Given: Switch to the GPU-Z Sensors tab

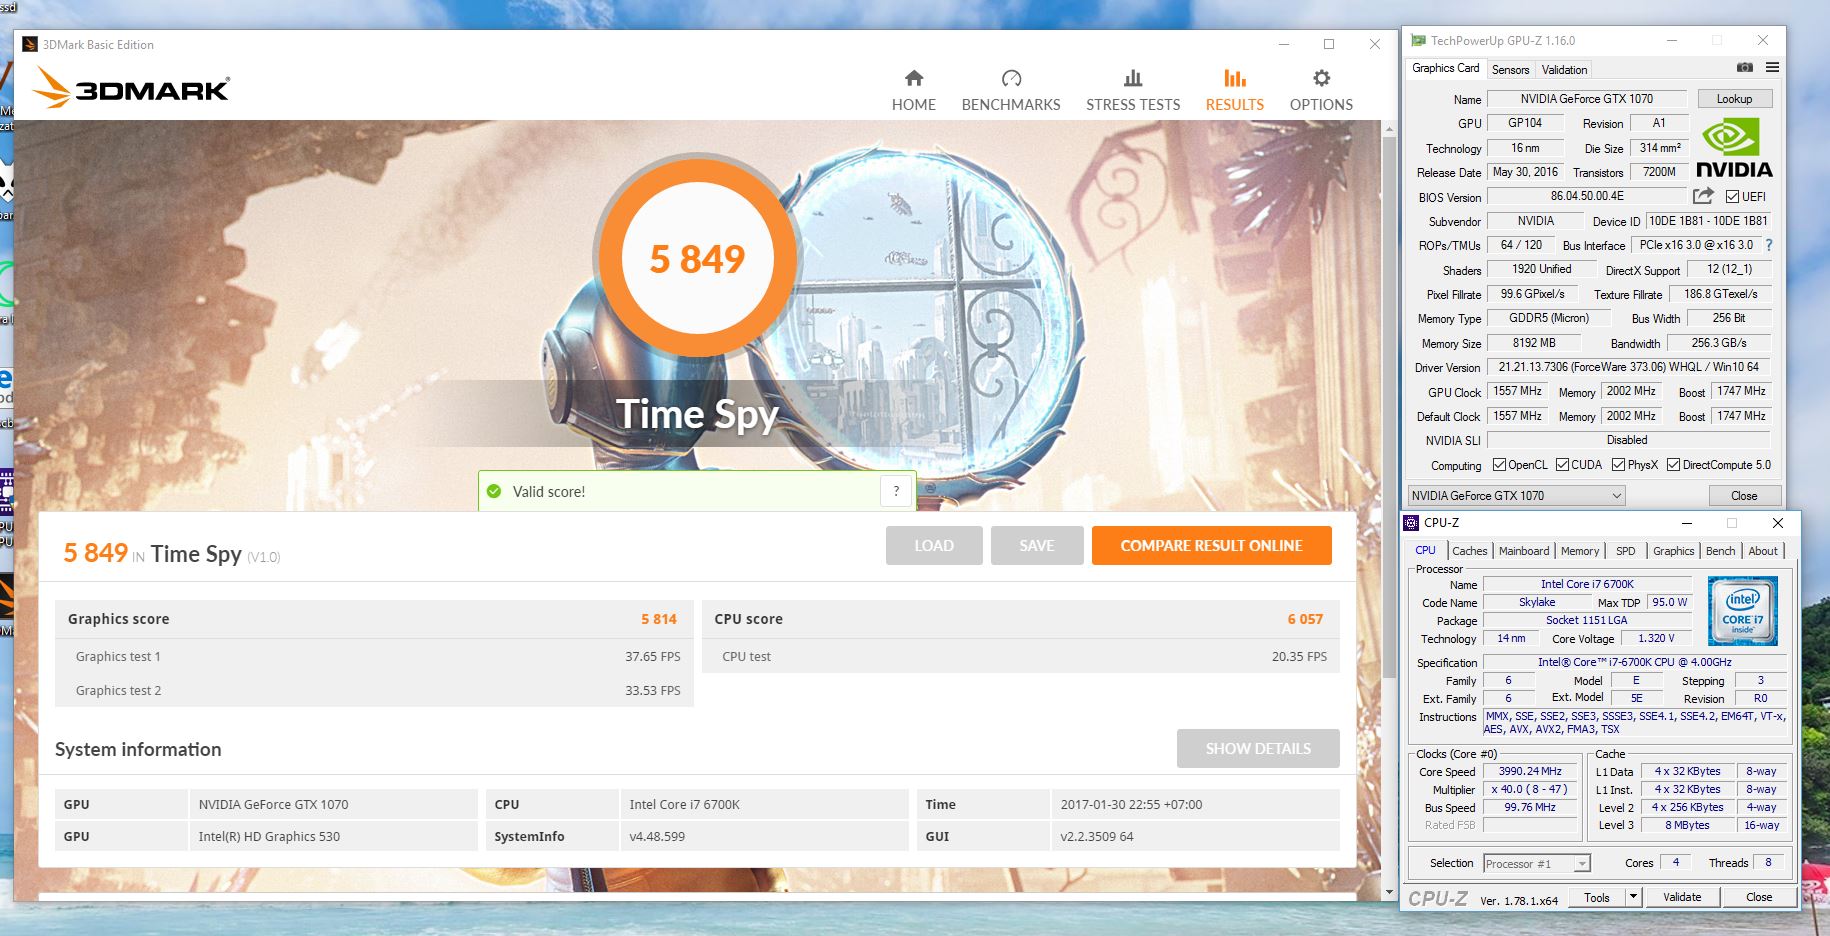Looking at the screenshot, I should click(x=1510, y=70).
